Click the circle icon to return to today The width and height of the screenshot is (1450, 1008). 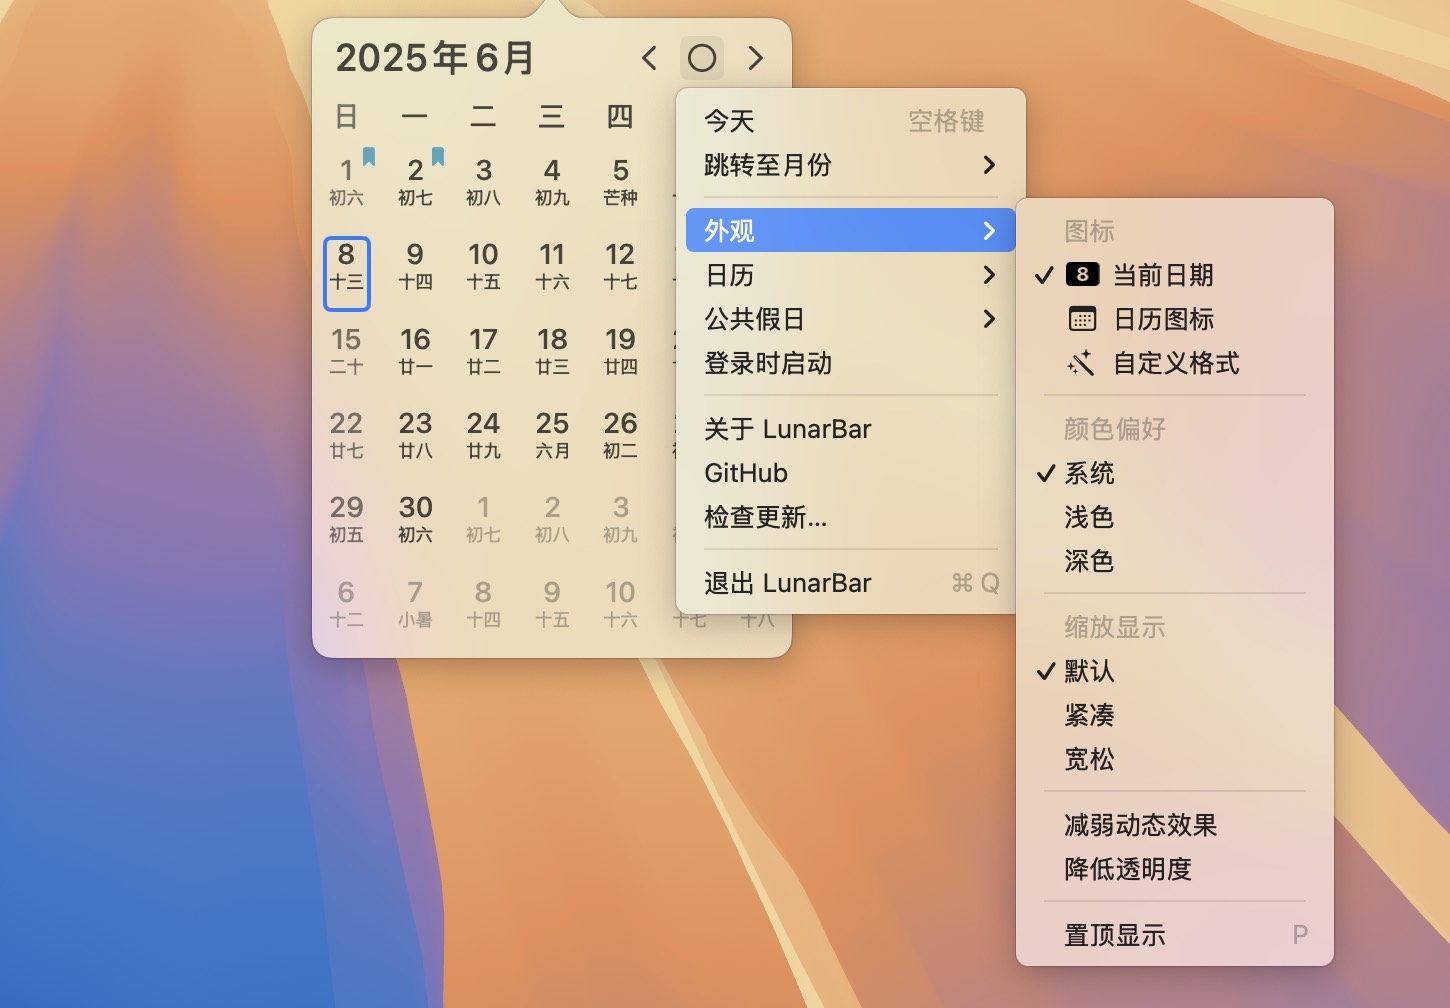pyautogui.click(x=702, y=58)
